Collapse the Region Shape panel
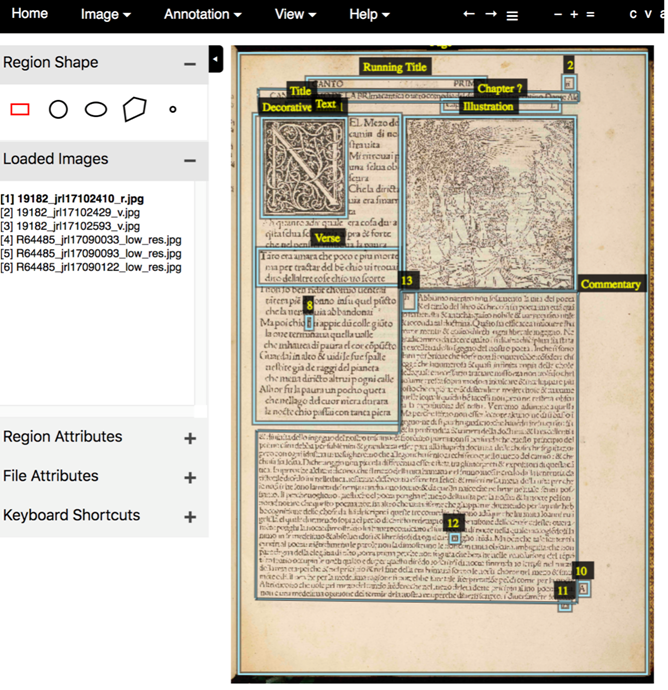This screenshot has width=668, height=690. pos(189,63)
